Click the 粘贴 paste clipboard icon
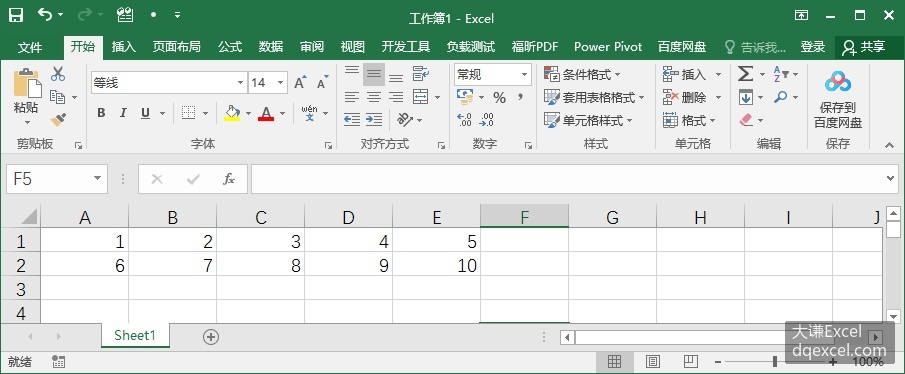This screenshot has height=374, width=905. (x=27, y=83)
